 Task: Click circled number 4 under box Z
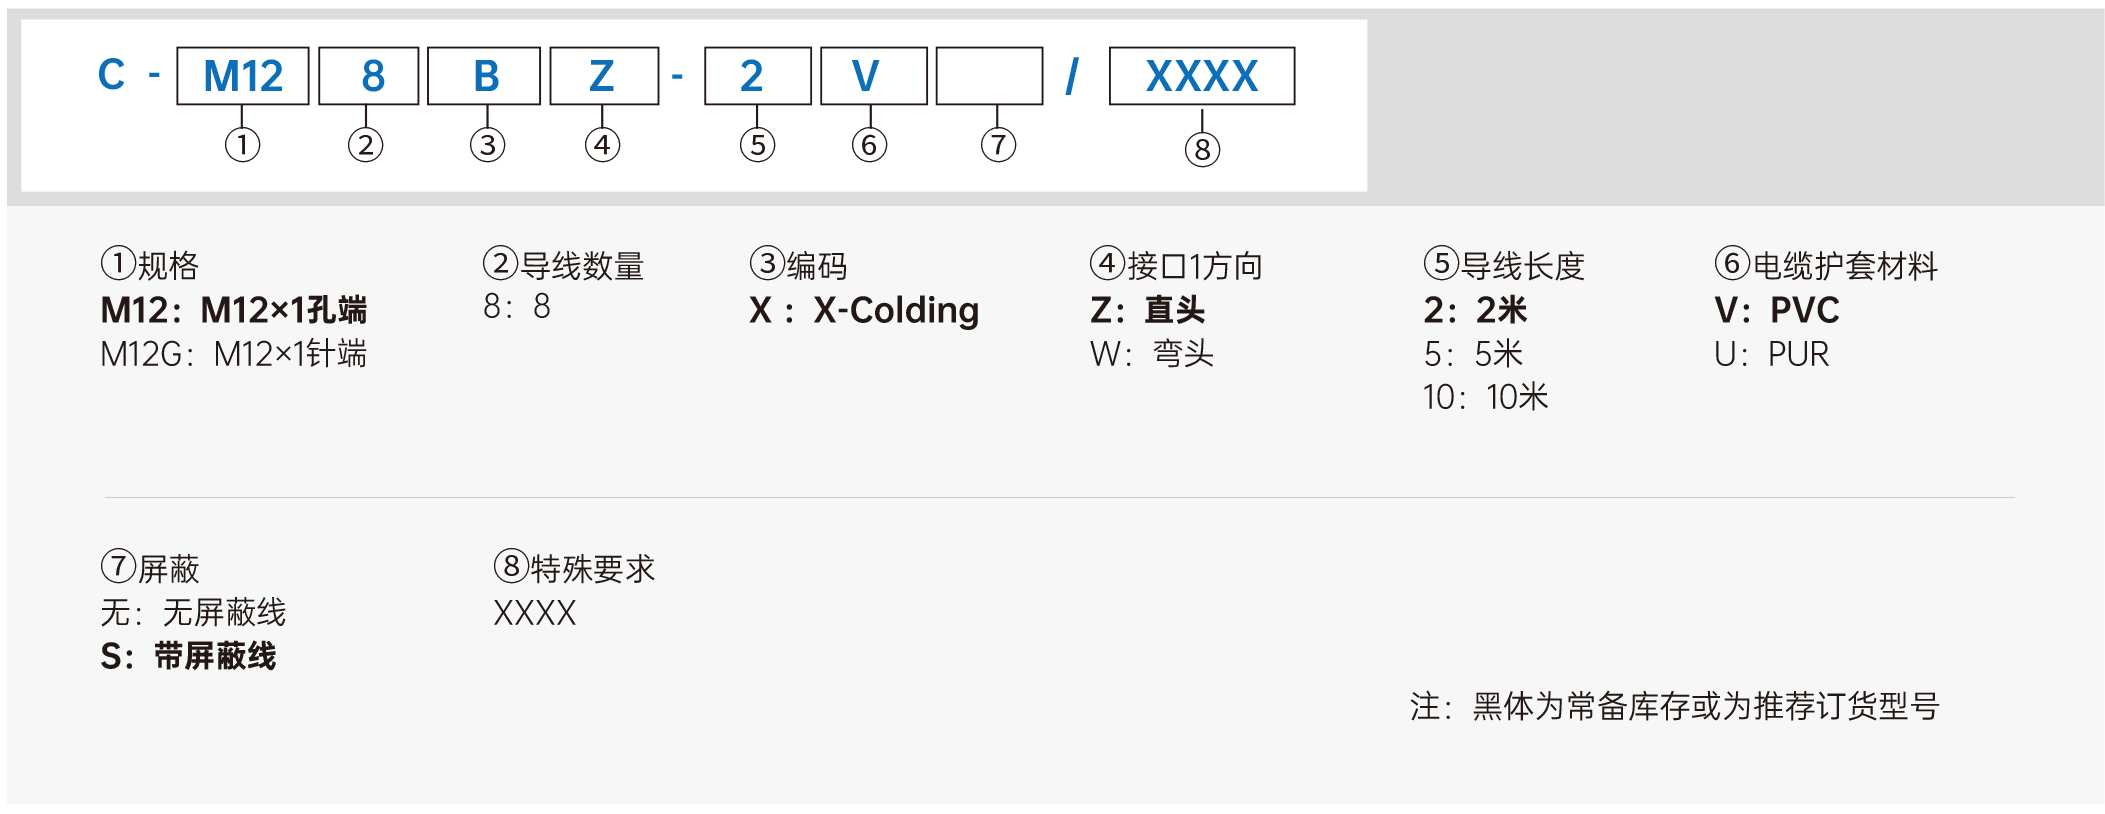pyautogui.click(x=603, y=145)
